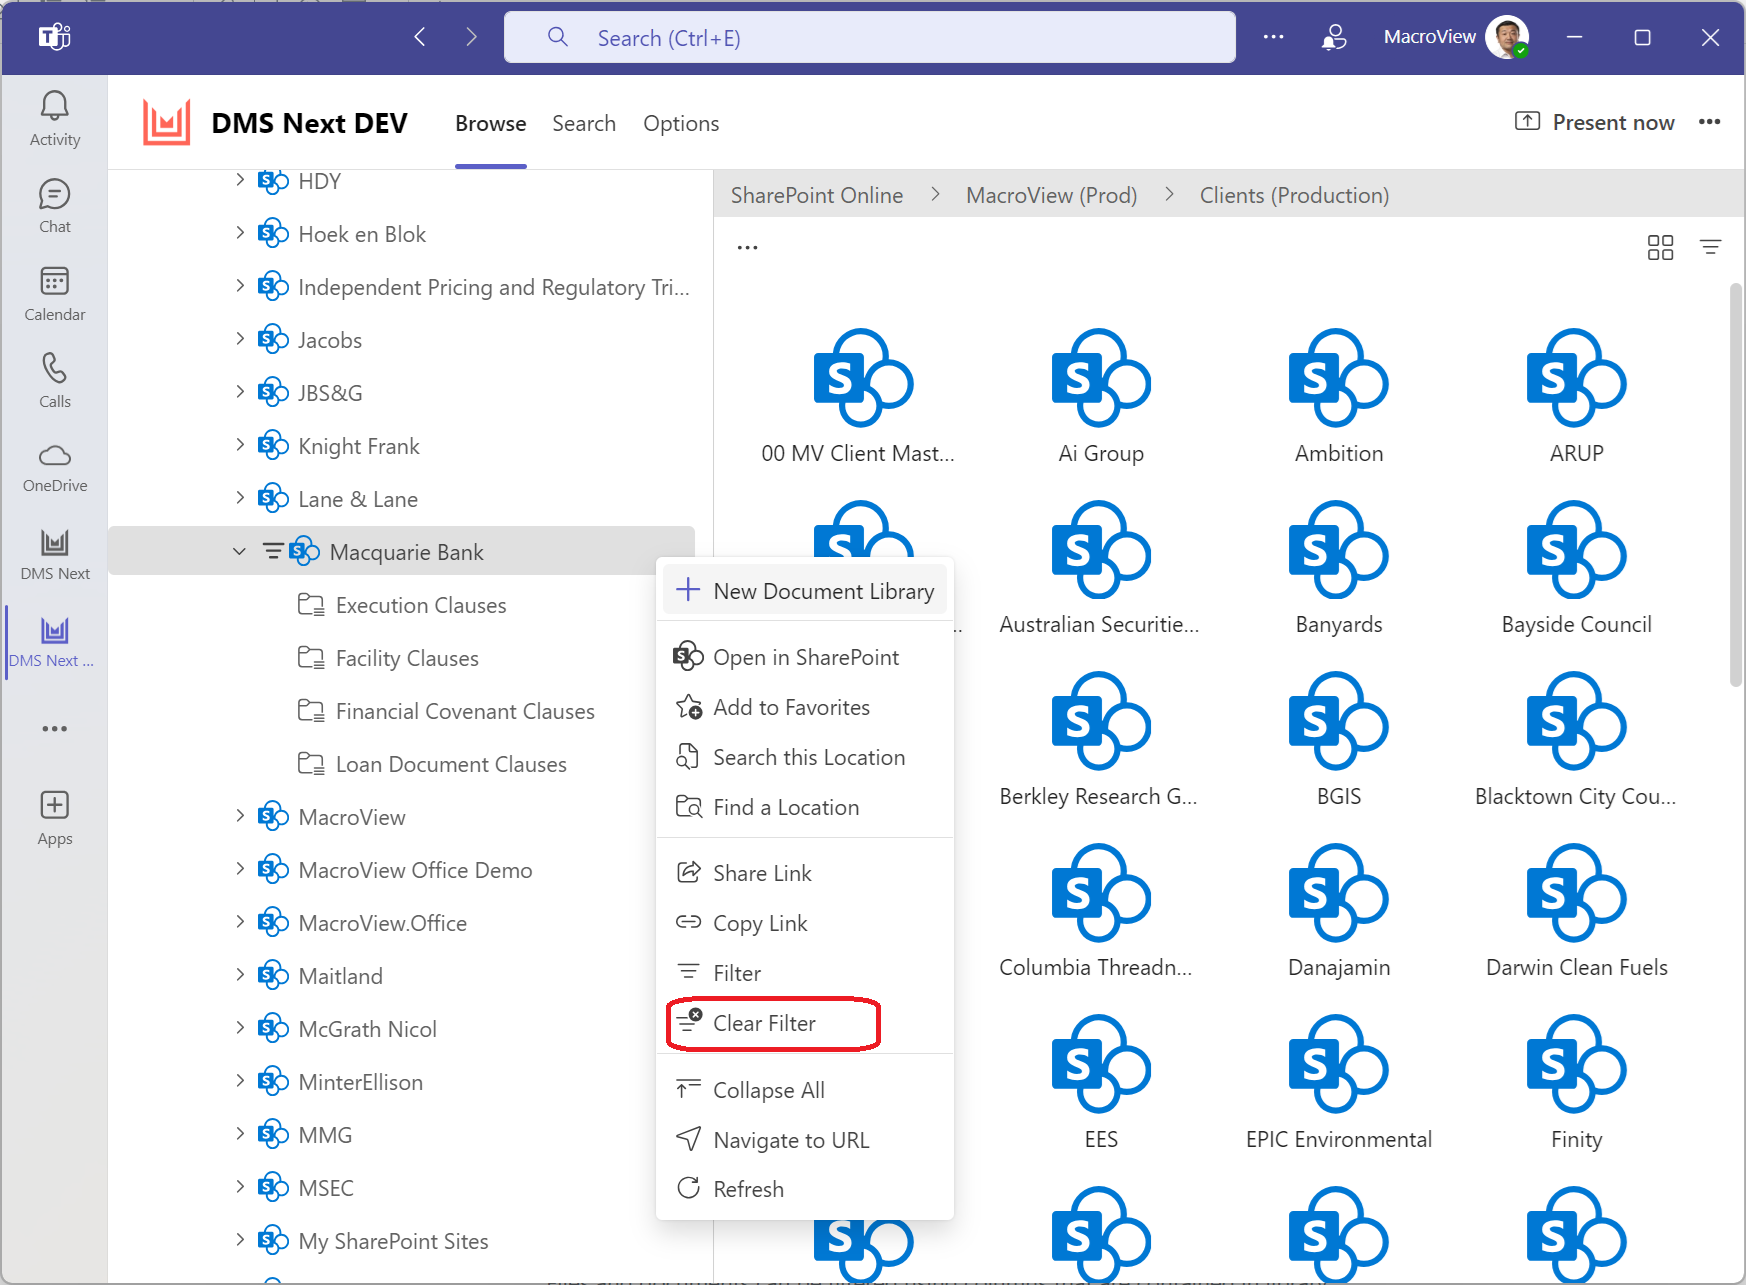Choose Find a Location menu item
Viewport: 1746px width, 1285px height.
[x=805, y=807]
